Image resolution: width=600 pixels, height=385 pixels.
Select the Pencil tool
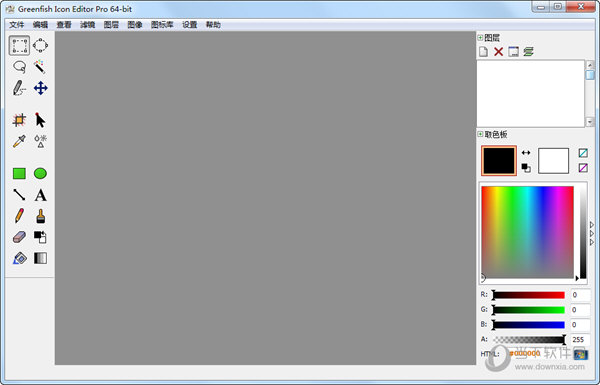tap(19, 216)
